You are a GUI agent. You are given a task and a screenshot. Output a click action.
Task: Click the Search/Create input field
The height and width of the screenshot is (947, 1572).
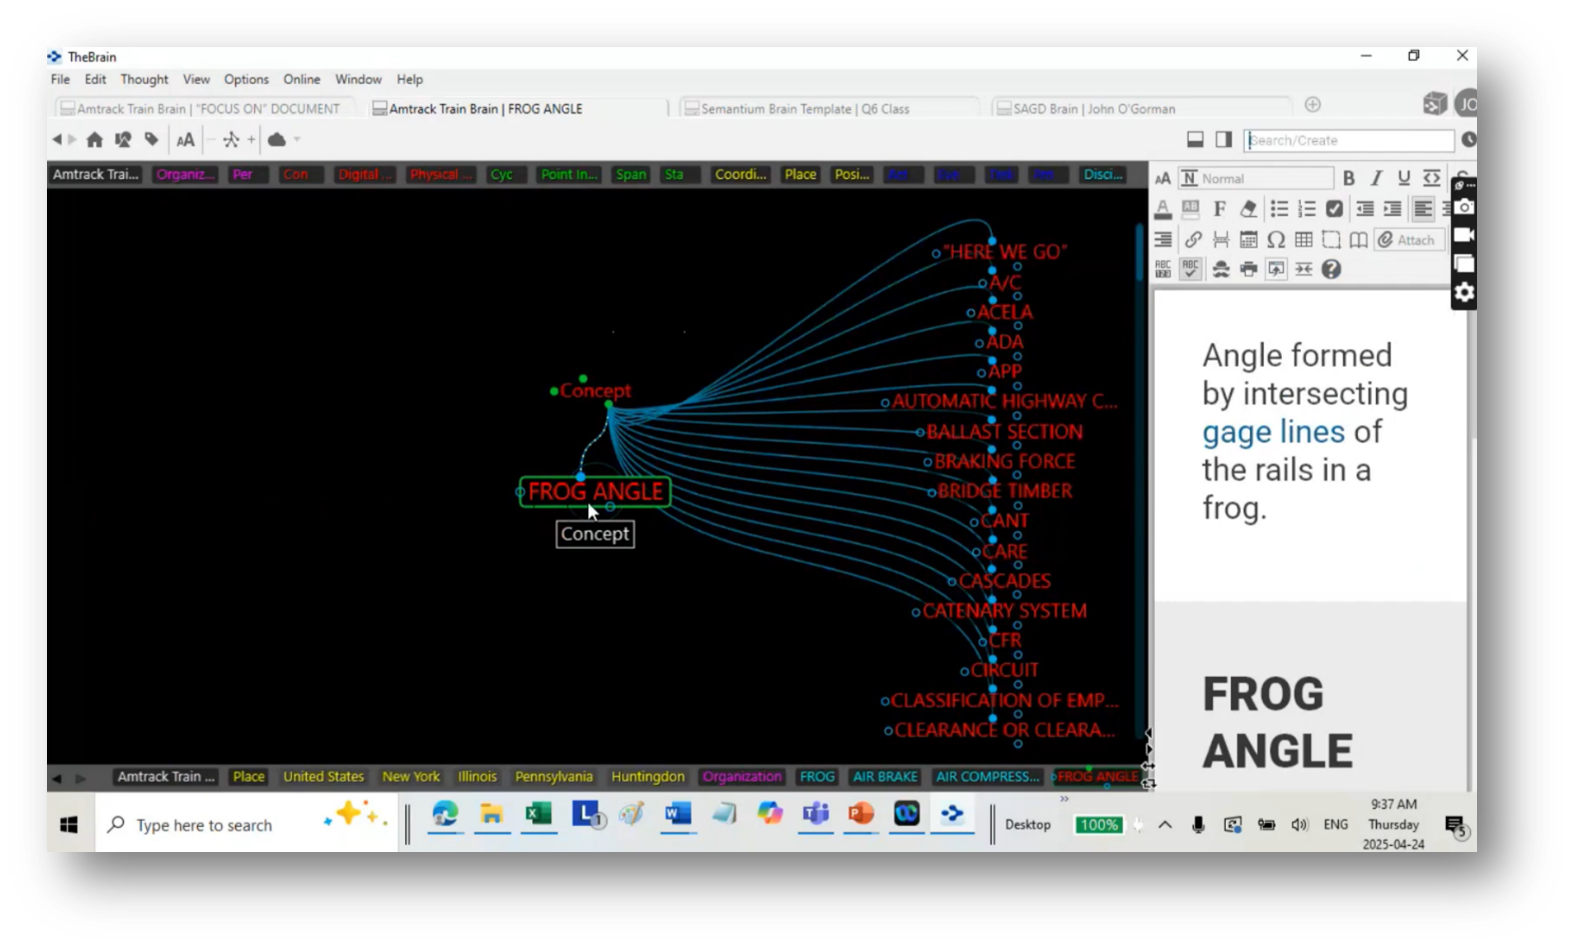coord(1348,140)
